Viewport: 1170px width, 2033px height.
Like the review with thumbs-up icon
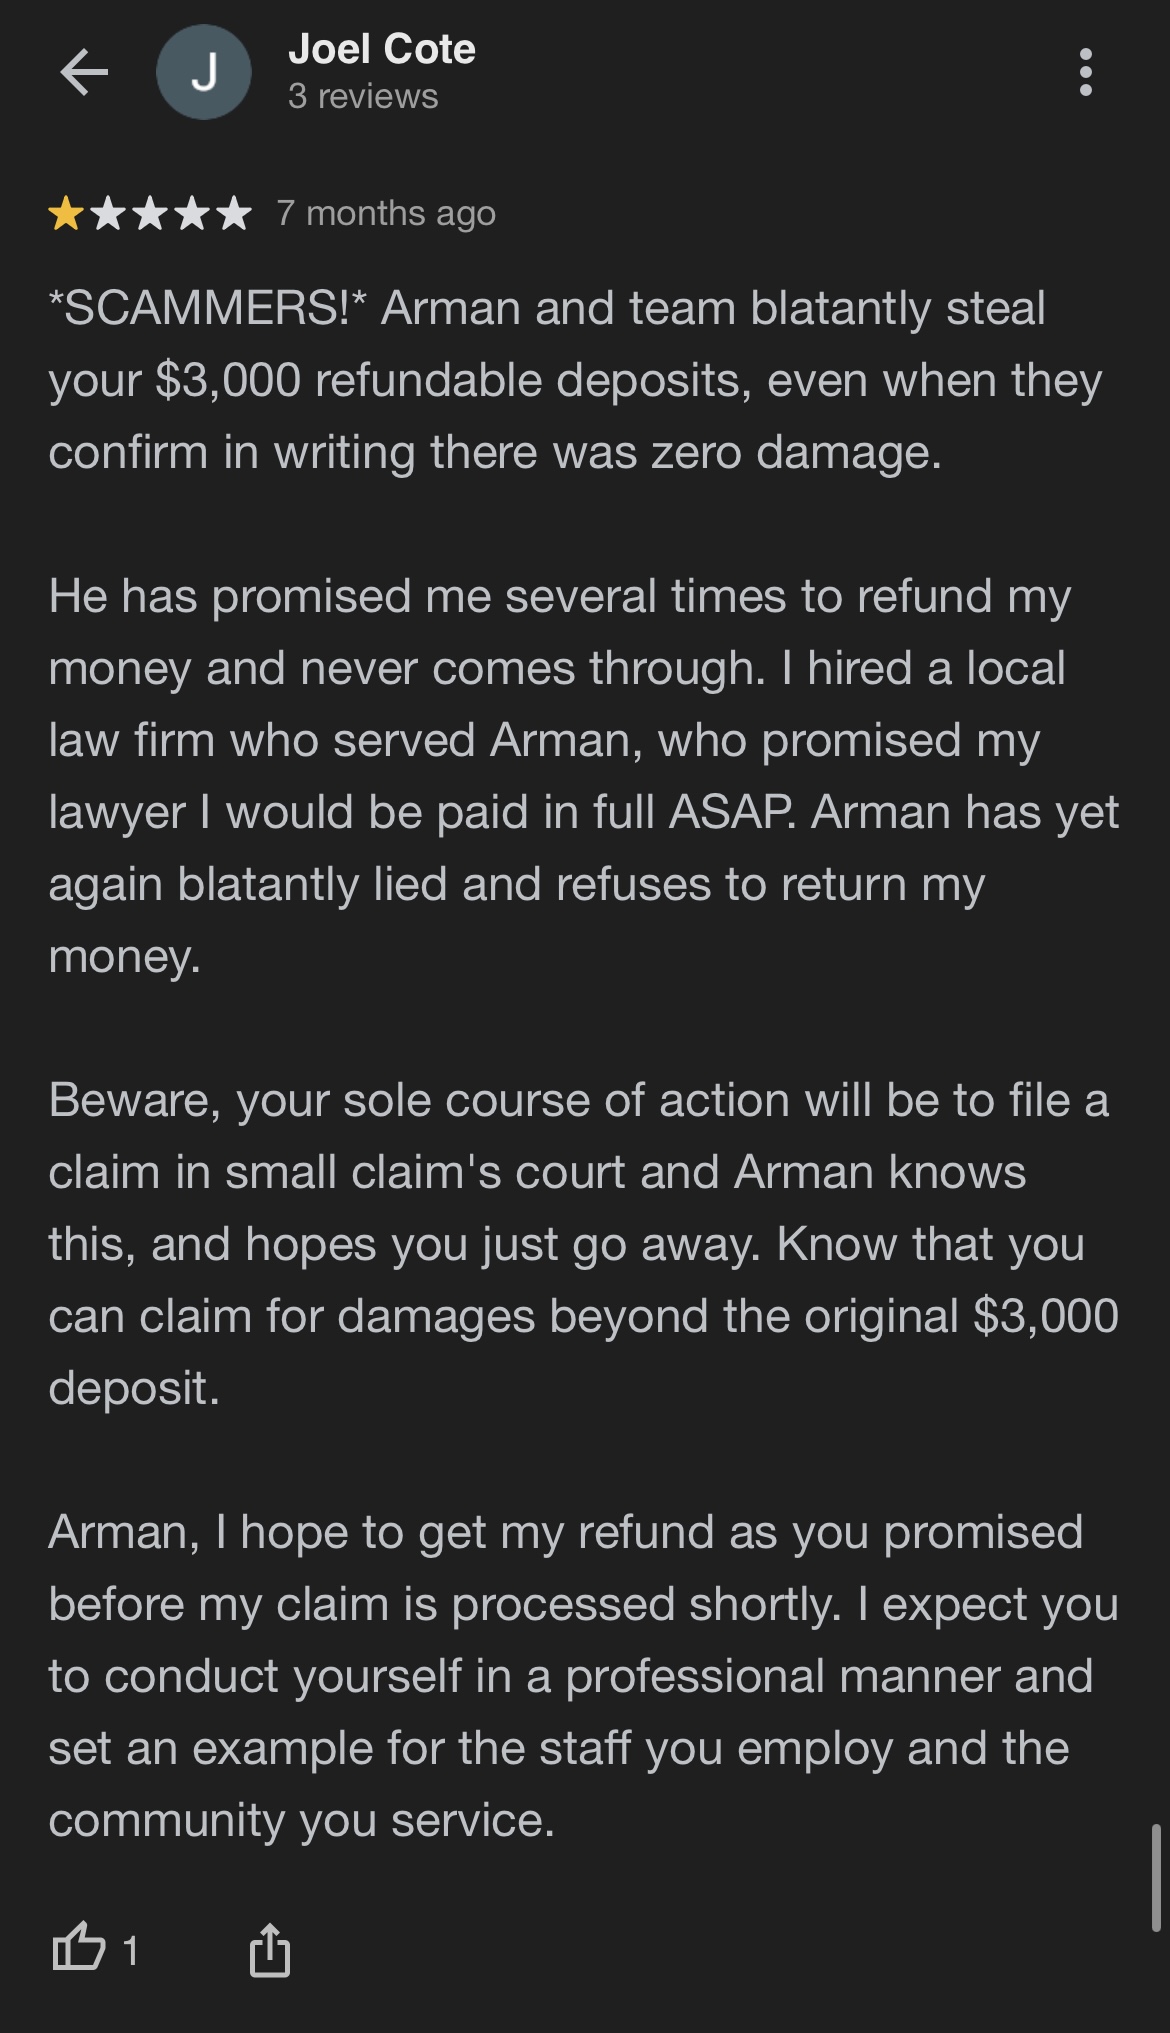pyautogui.click(x=78, y=1949)
